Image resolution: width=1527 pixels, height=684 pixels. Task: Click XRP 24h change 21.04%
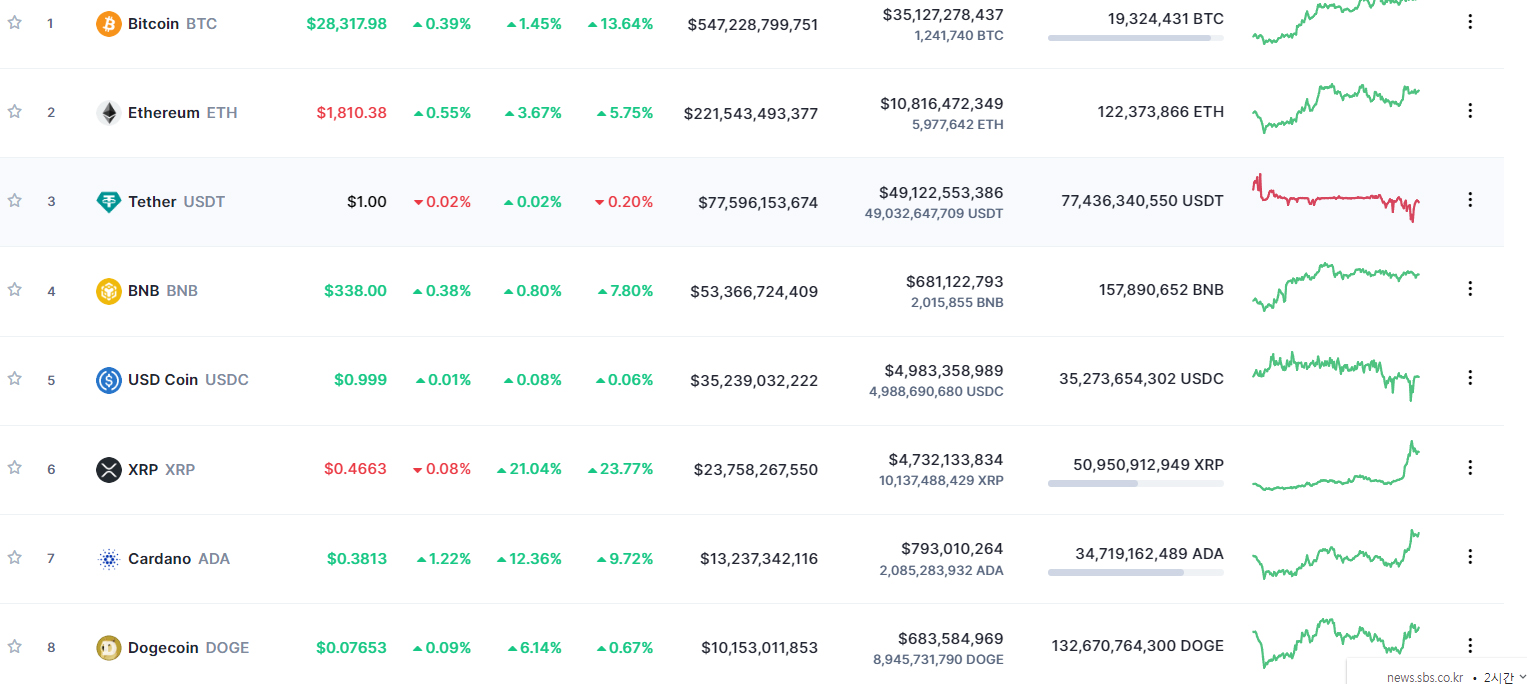529,469
